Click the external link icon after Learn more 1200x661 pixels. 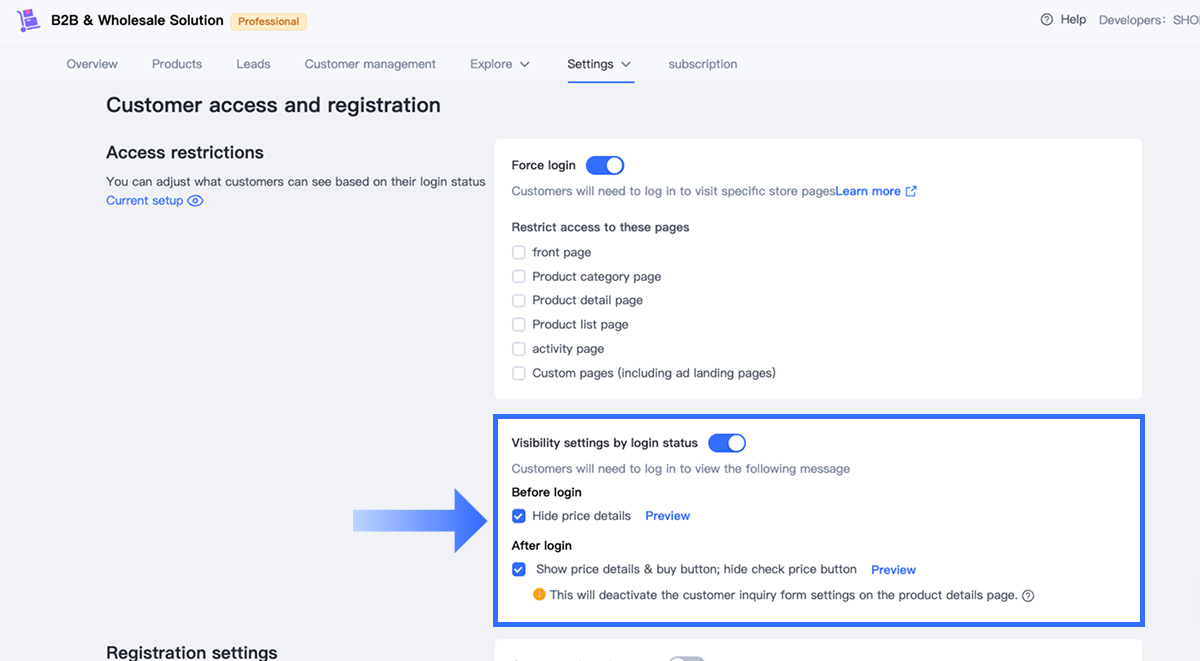coord(911,192)
